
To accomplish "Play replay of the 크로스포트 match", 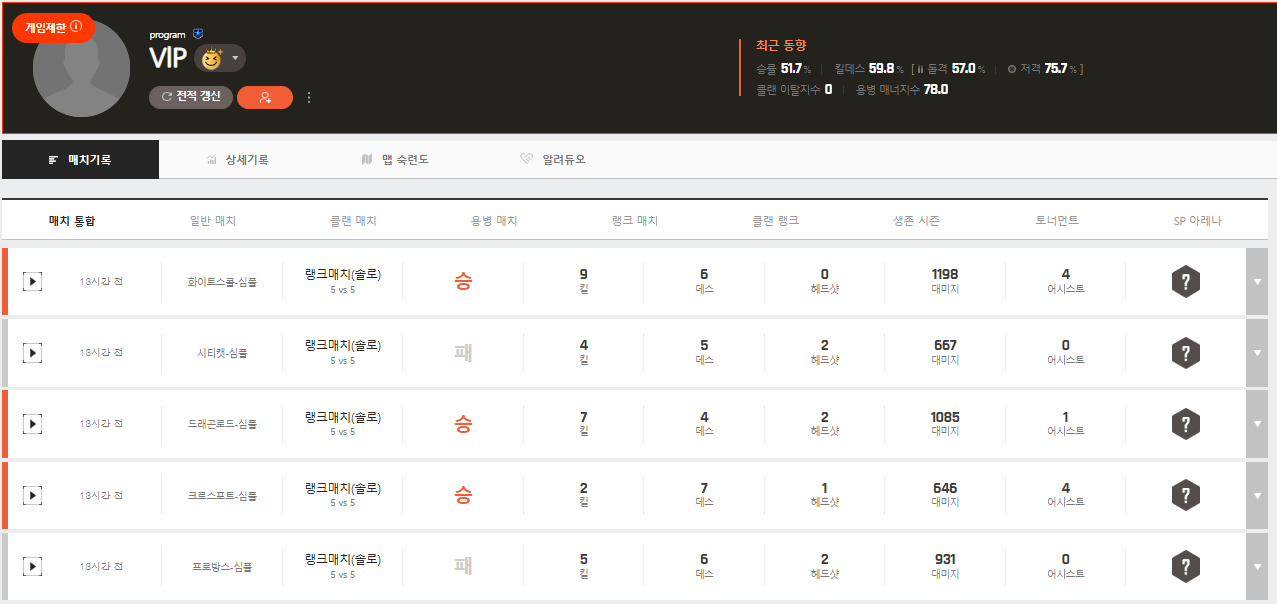I will coord(33,495).
